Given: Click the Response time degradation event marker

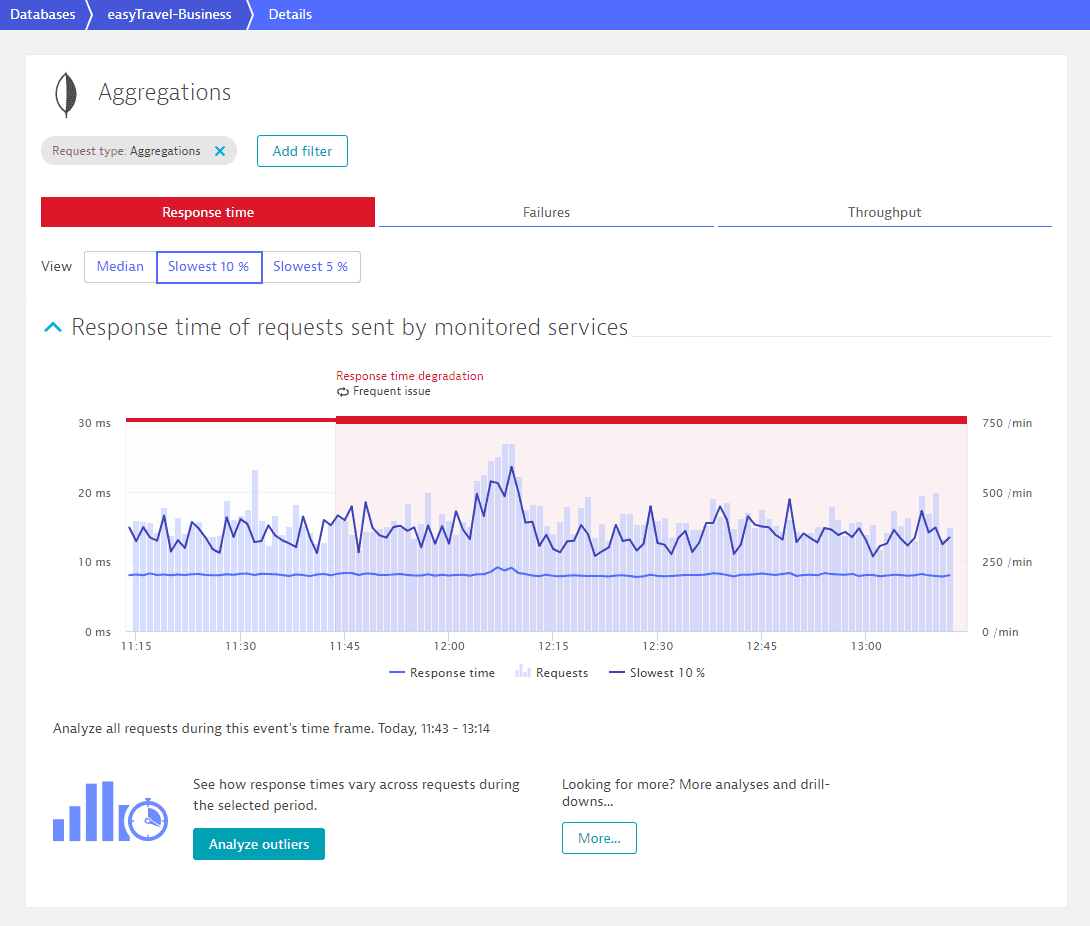Looking at the screenshot, I should pos(409,376).
